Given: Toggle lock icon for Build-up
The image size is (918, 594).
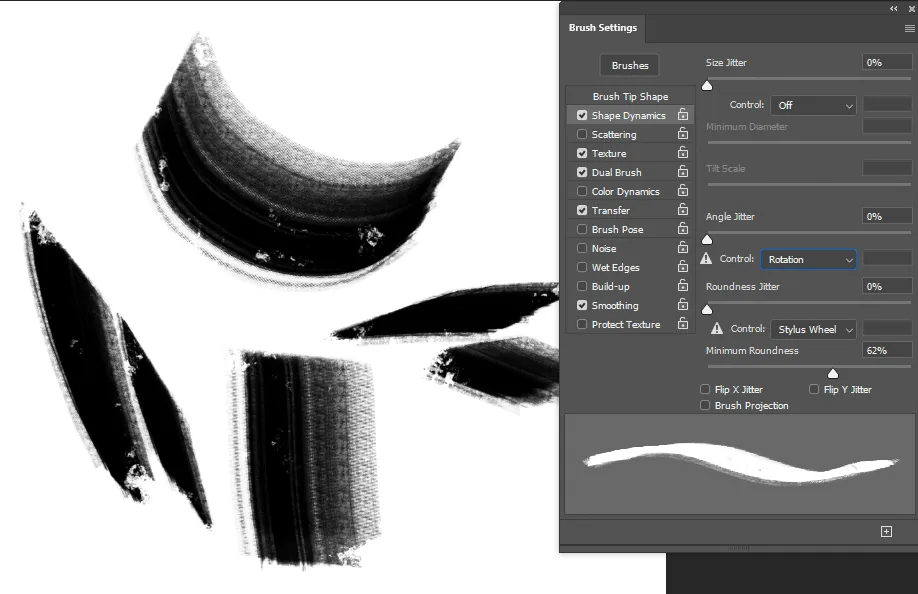Looking at the screenshot, I should (x=683, y=286).
